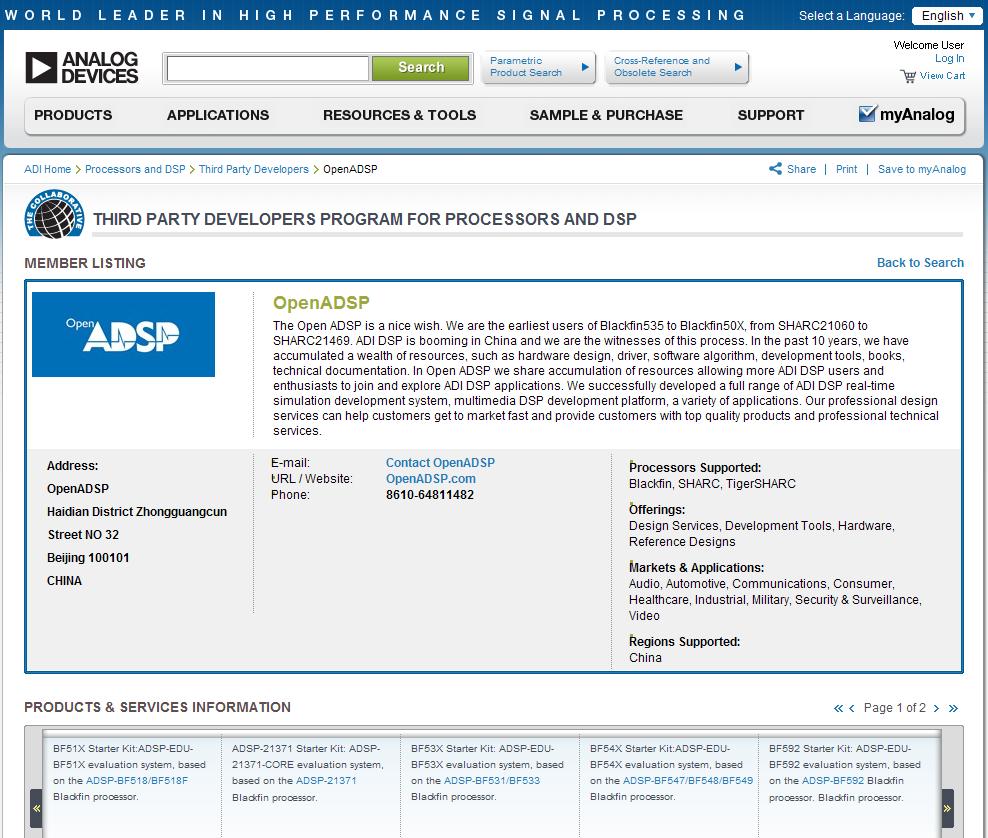Screen dimensions: 988x838
Task: Go to last page double arrow
Action: tap(953, 708)
